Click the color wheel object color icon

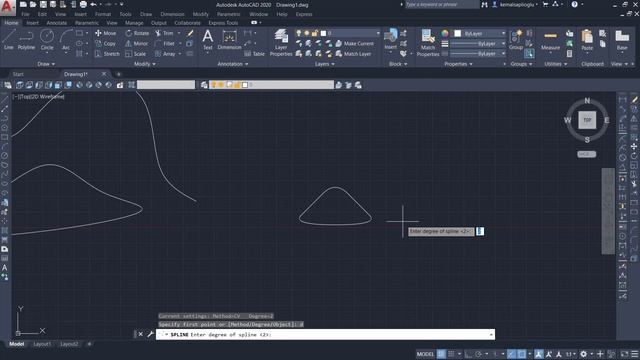444,33
